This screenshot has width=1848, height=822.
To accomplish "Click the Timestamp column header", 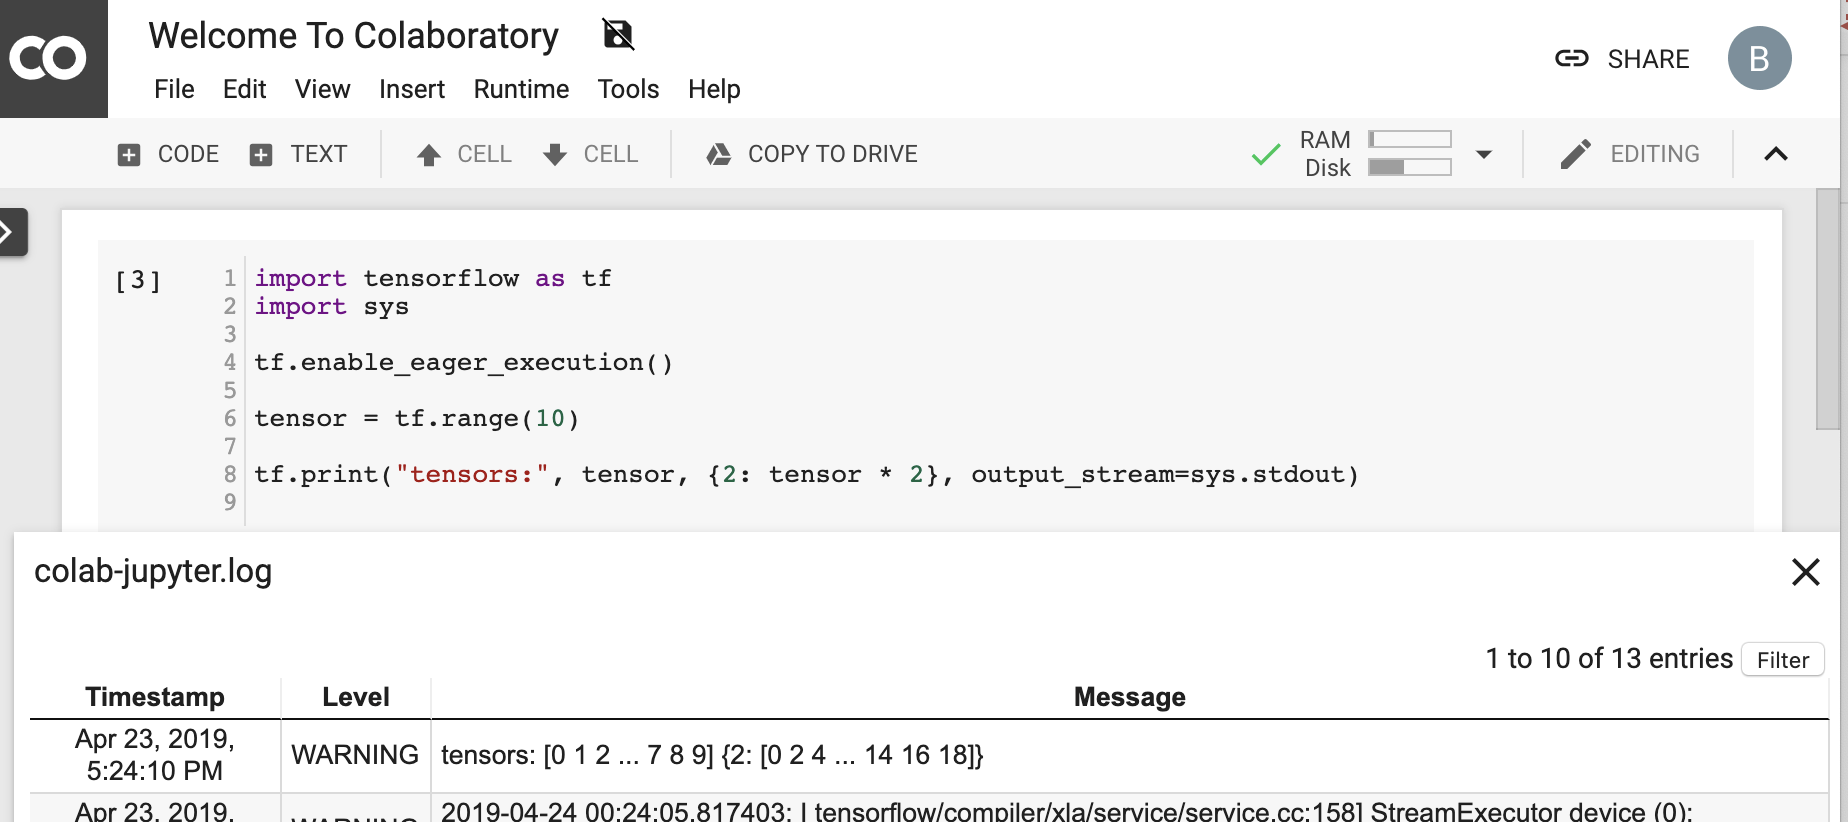I will (x=155, y=697).
